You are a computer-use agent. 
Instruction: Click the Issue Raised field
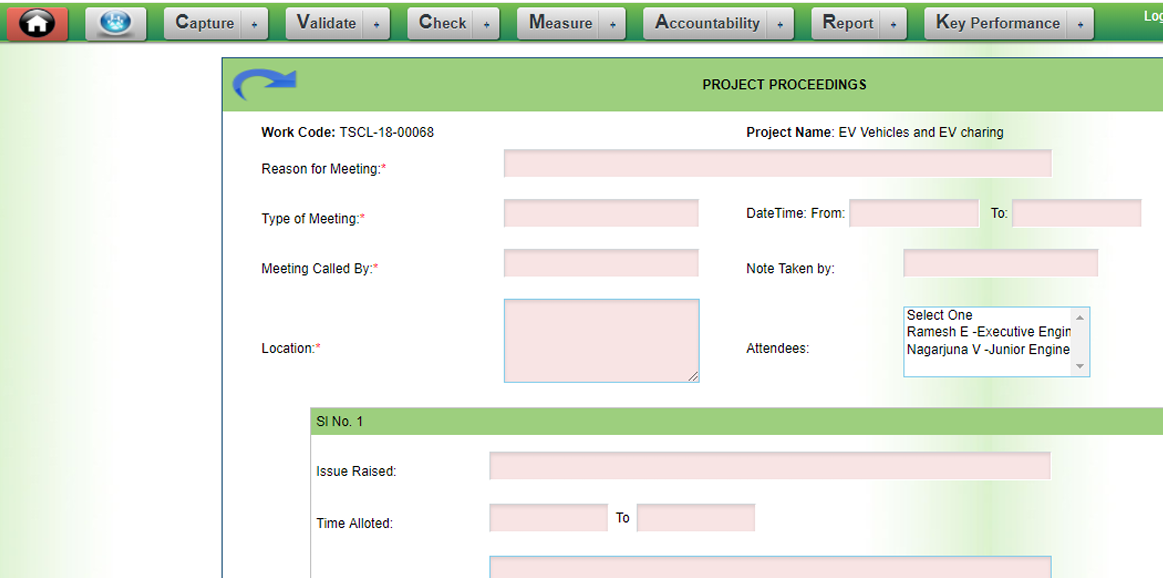pos(769,466)
